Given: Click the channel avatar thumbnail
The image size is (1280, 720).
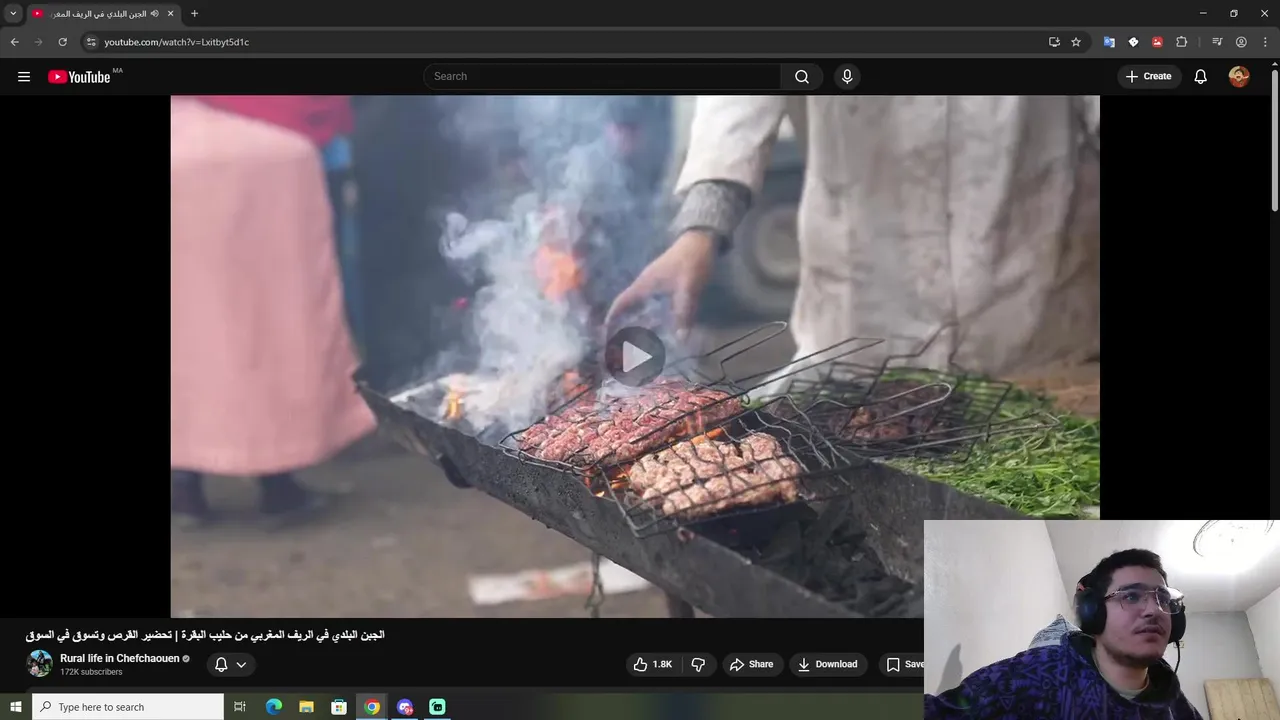Looking at the screenshot, I should [x=40, y=664].
